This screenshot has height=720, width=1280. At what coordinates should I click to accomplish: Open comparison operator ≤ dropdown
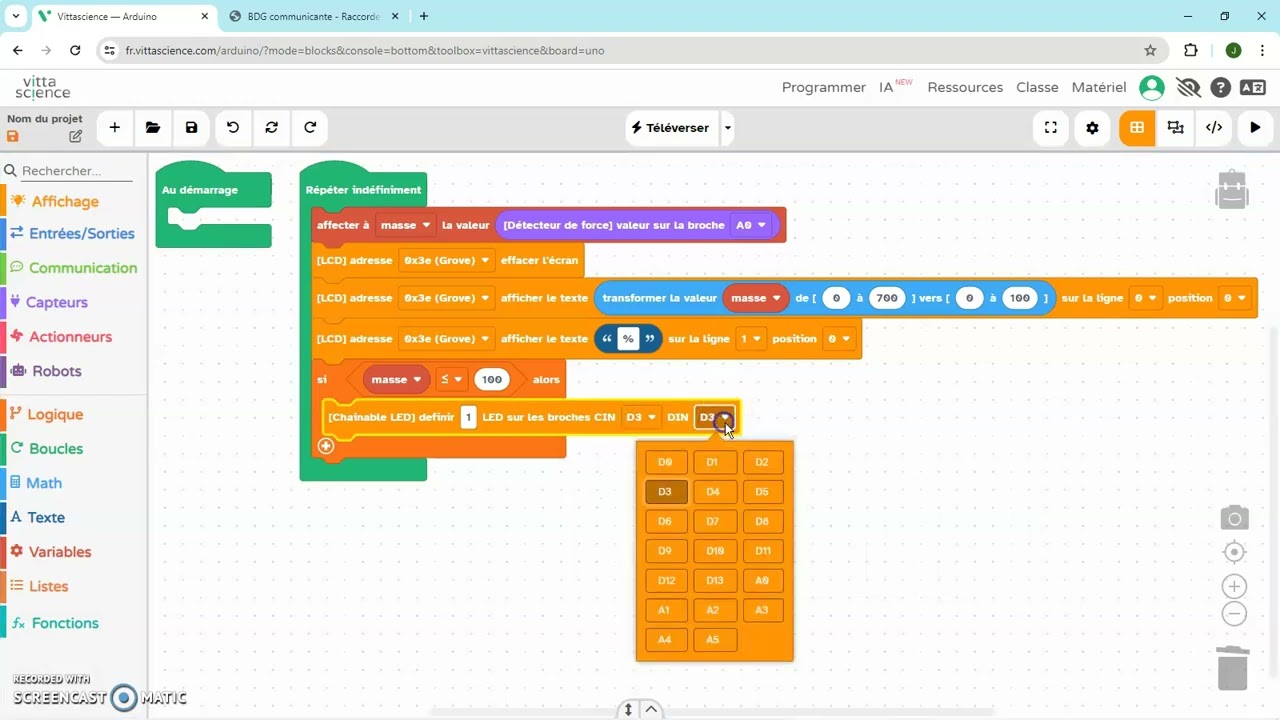click(x=451, y=379)
